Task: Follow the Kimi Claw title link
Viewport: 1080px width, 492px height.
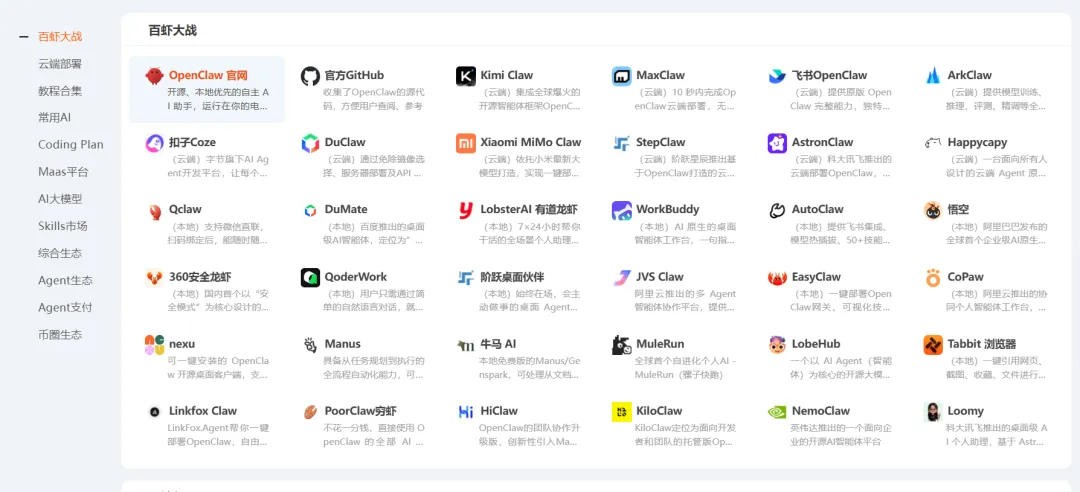Action: click(x=506, y=75)
